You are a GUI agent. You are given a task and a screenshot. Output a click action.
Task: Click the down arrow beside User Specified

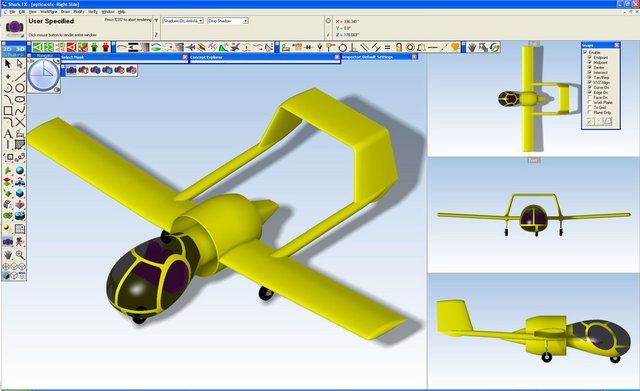pyautogui.click(x=156, y=20)
